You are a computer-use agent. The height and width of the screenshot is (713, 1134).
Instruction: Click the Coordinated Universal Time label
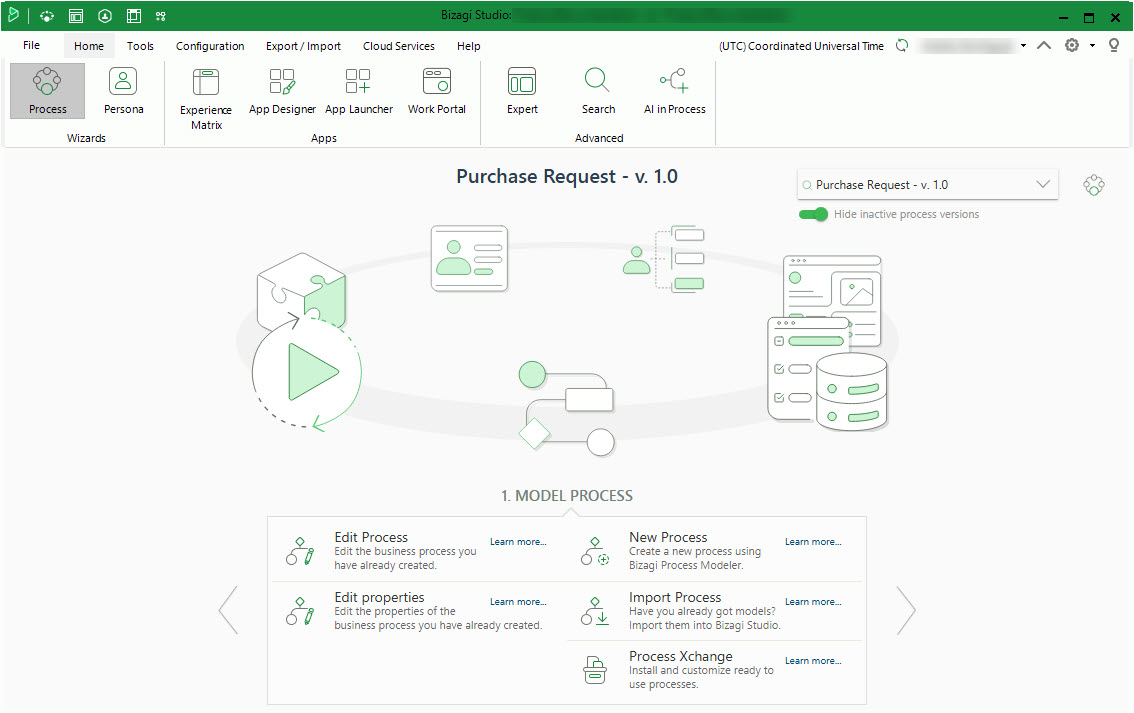(801, 46)
